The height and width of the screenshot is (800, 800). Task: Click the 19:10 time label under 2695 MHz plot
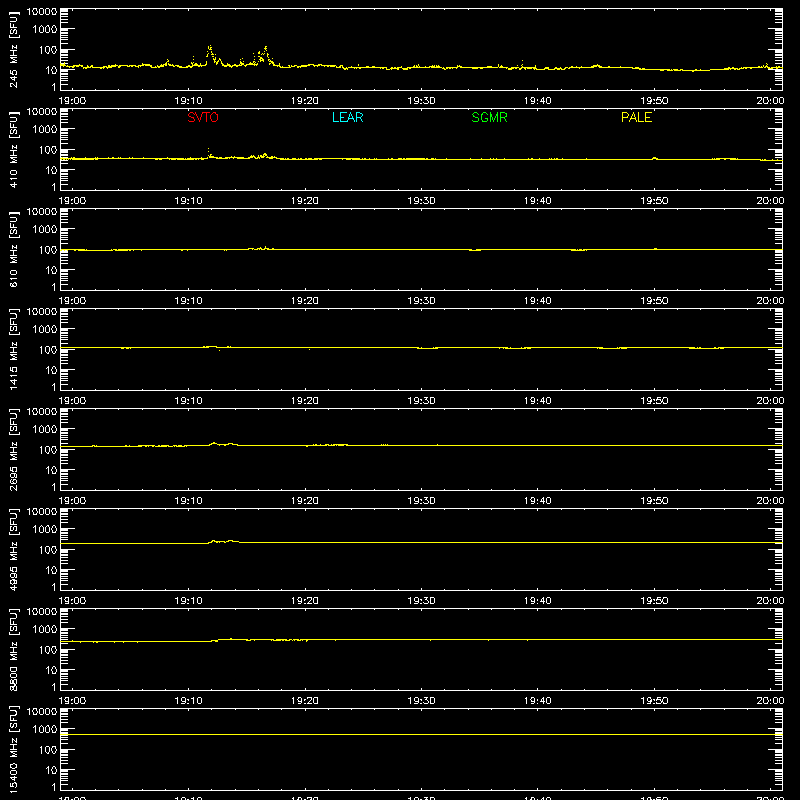188,501
